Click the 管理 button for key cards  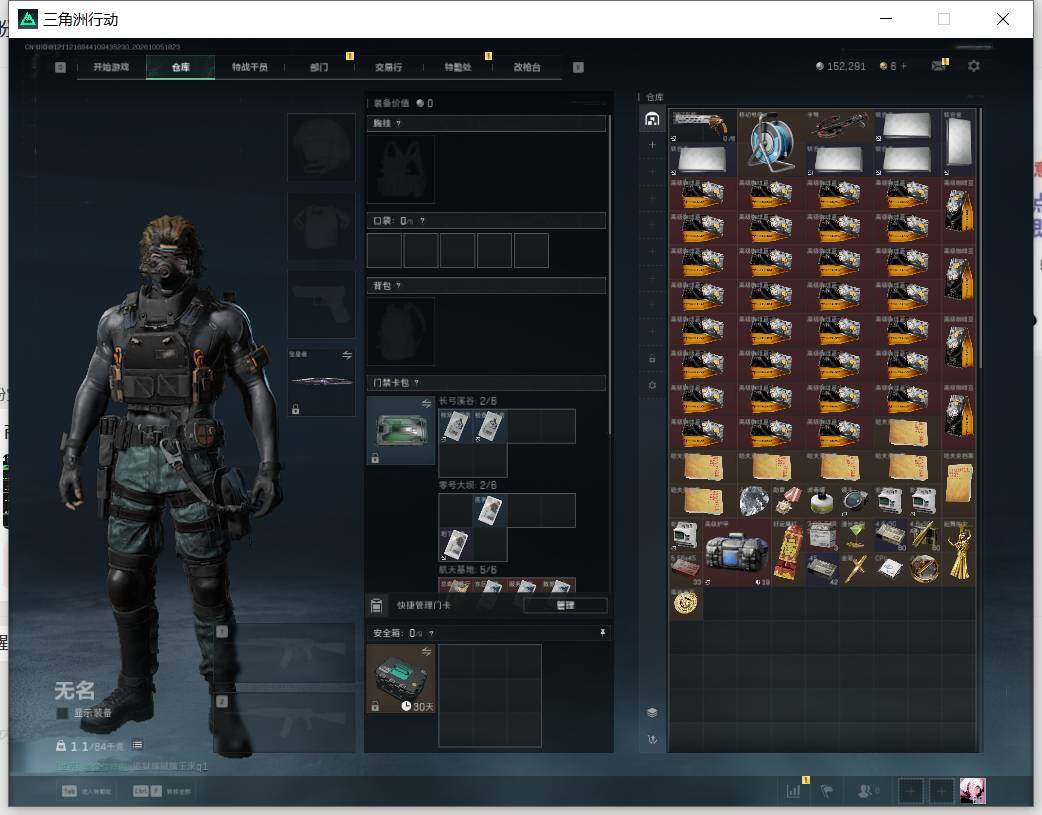565,605
